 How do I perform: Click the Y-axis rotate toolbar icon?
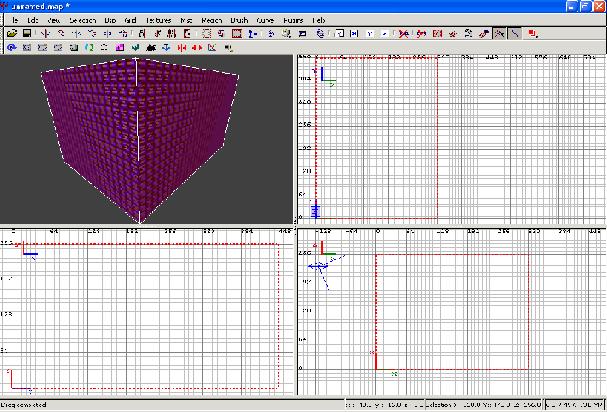[92, 34]
